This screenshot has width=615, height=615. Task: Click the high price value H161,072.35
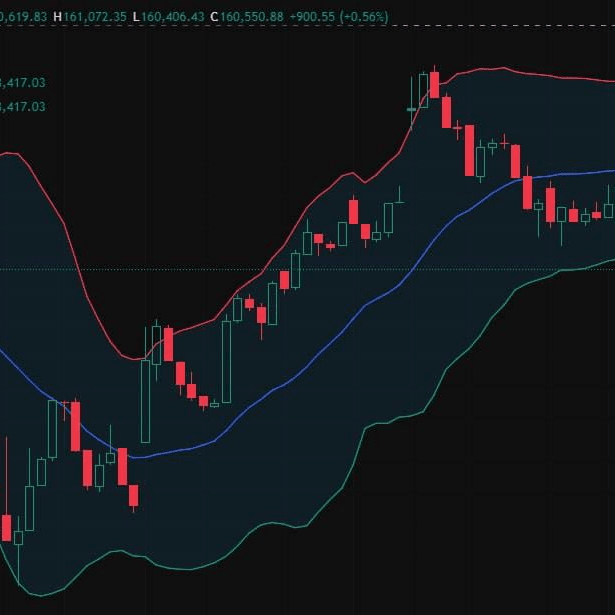point(90,17)
